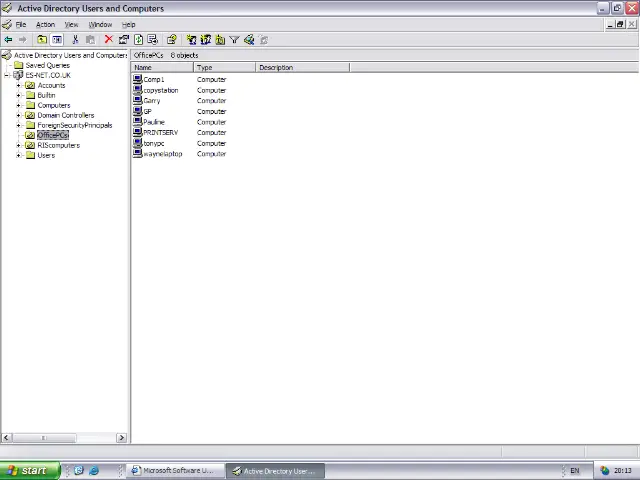Select the PRINTSERV computer entry
640x480 pixels.
coord(160,133)
